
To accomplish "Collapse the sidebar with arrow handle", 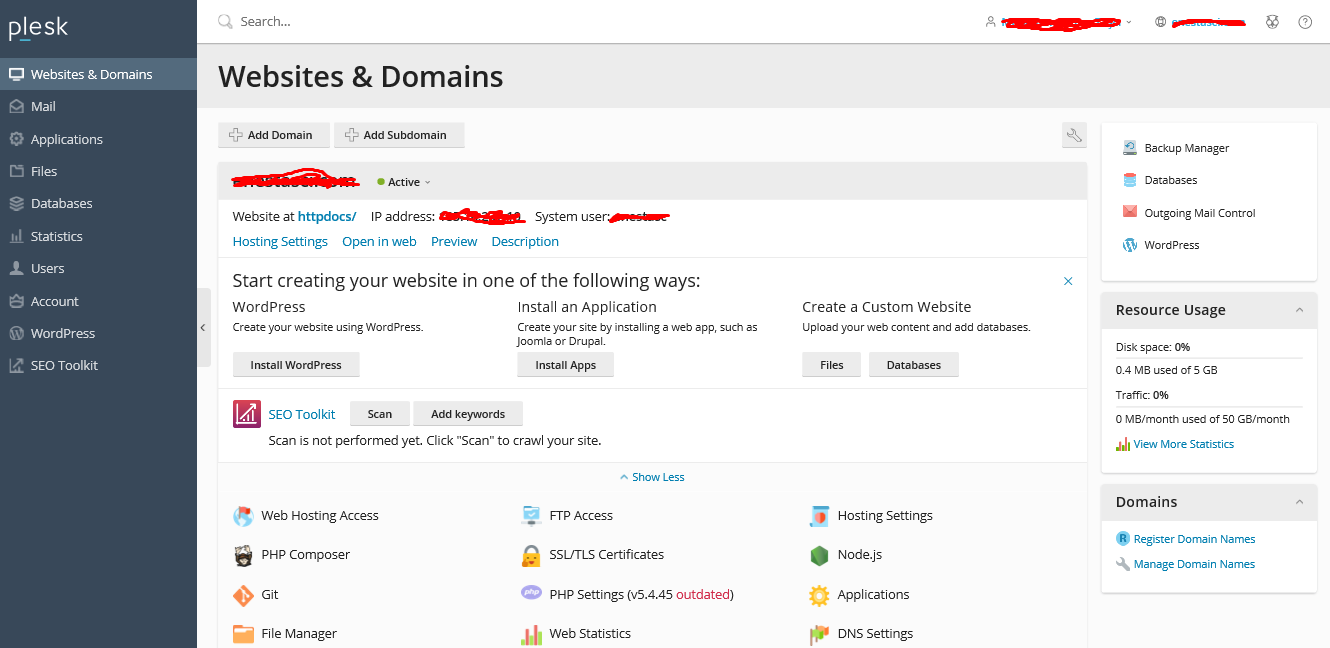I will pos(203,327).
